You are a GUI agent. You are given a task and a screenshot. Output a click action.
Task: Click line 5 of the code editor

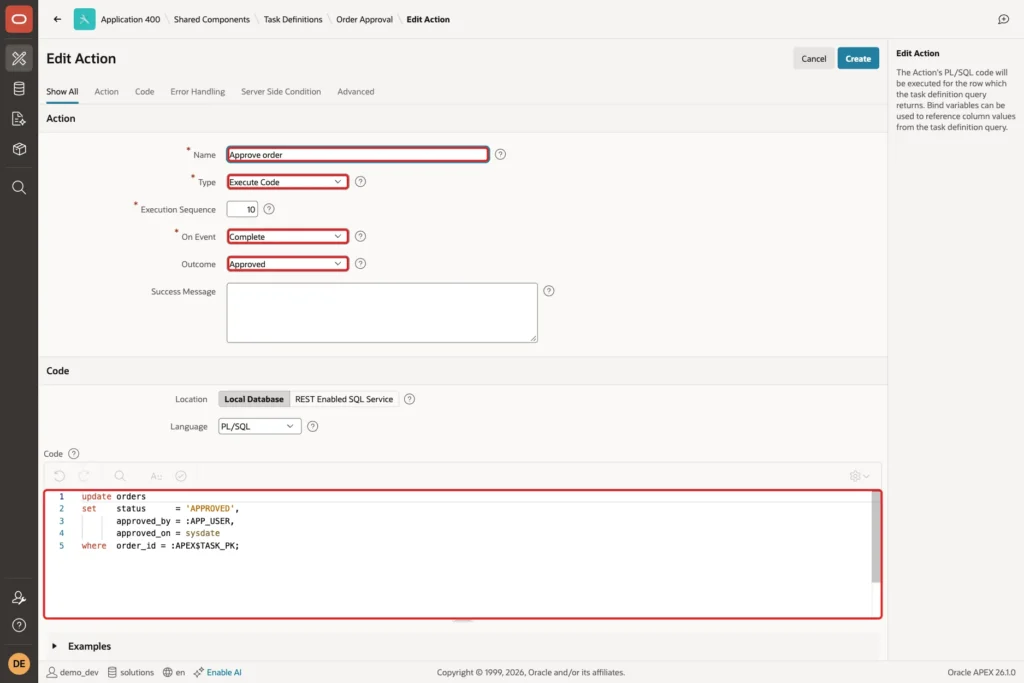tap(161, 545)
